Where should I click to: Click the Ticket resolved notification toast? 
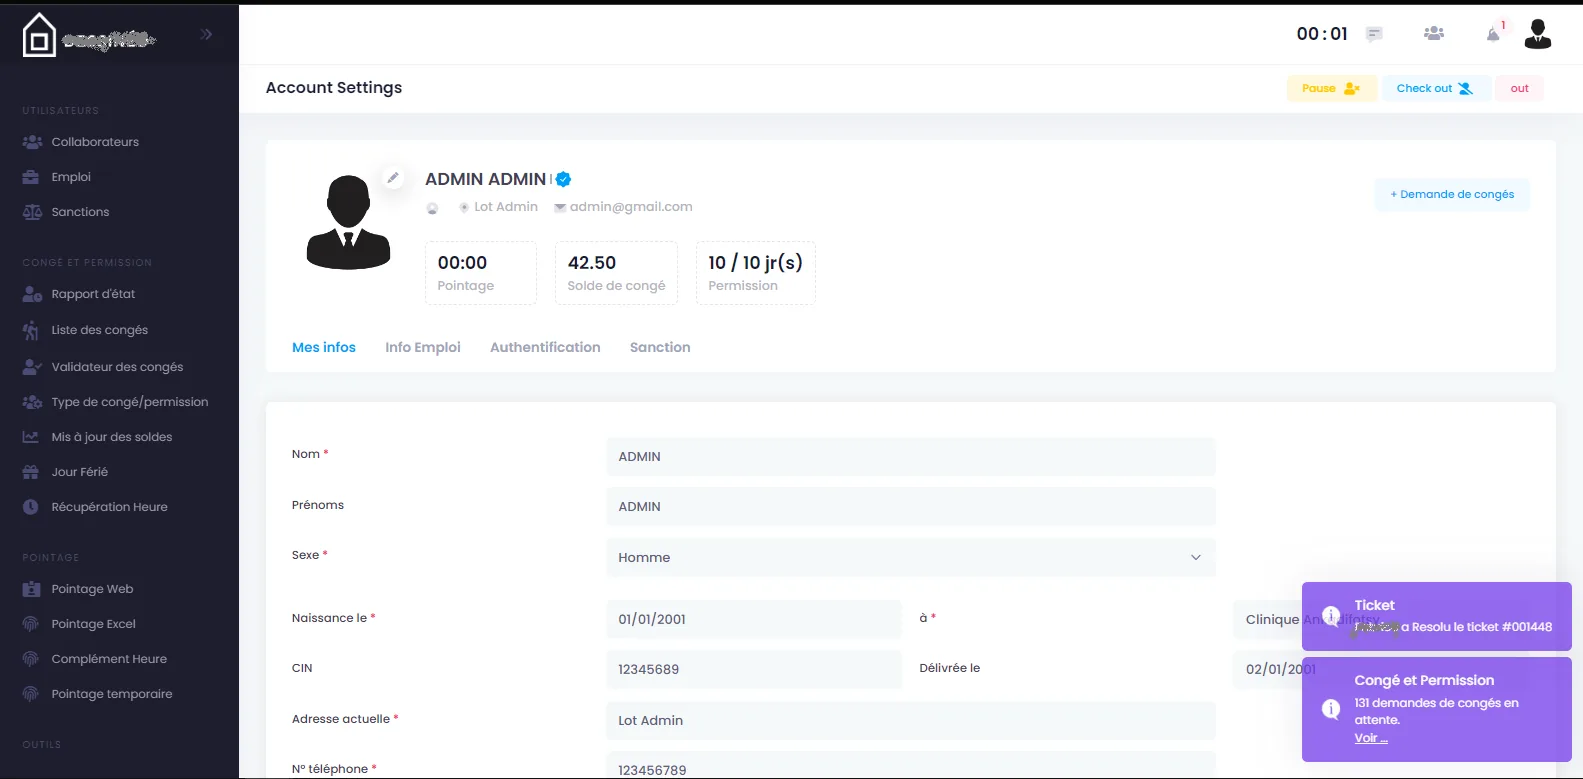pos(1437,616)
